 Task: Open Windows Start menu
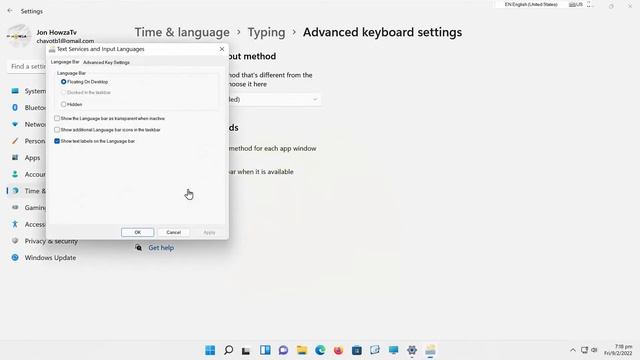click(210, 350)
